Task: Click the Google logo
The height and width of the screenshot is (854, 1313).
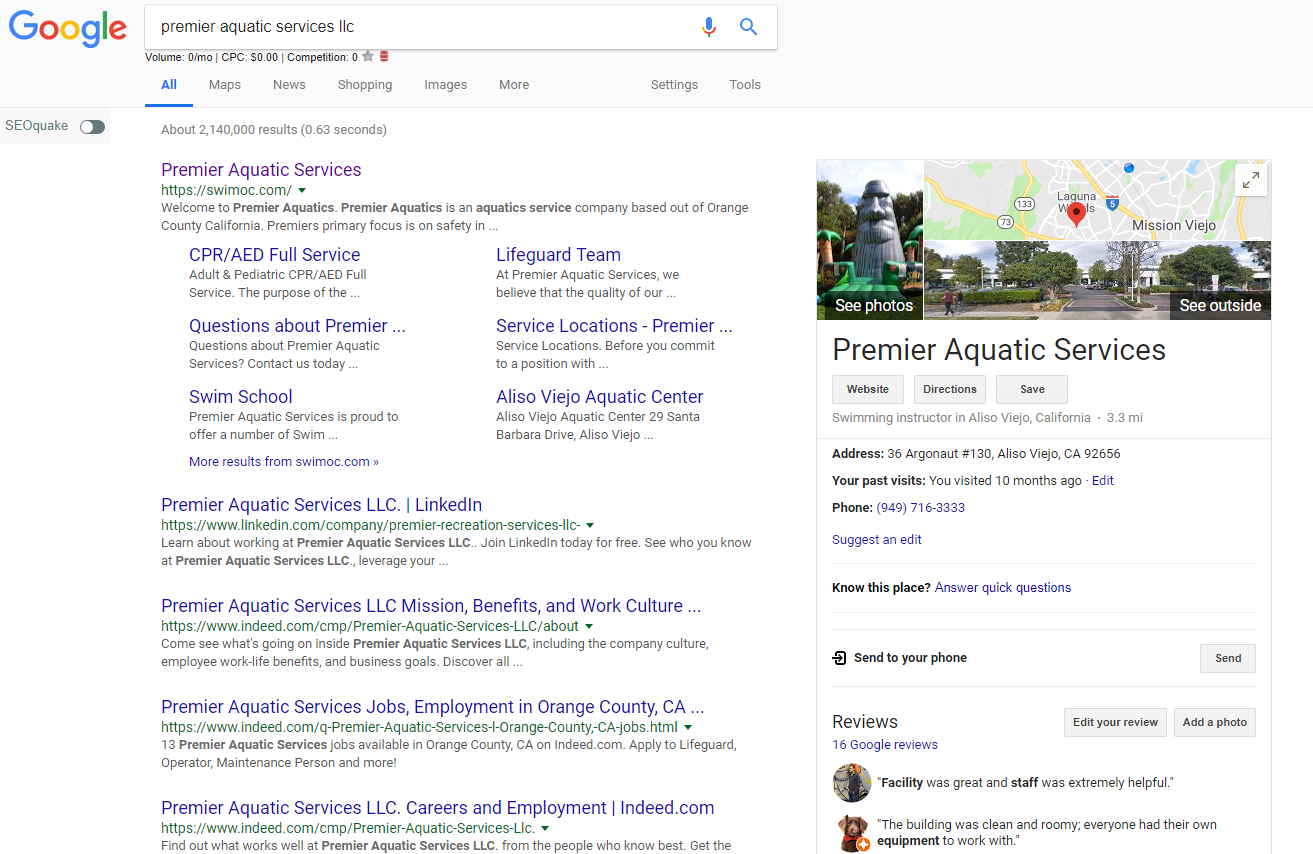Action: pyautogui.click(x=68, y=29)
